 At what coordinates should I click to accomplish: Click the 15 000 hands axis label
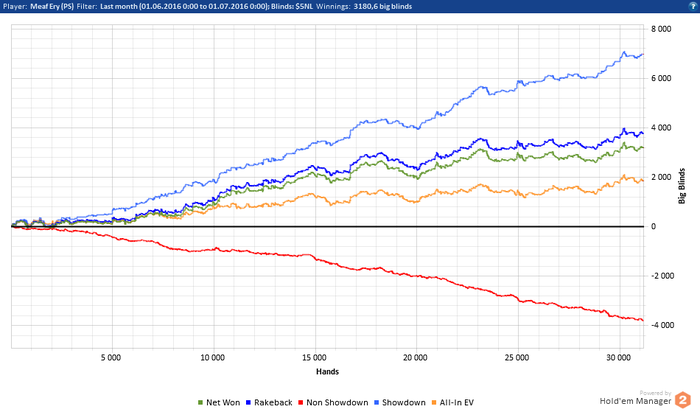click(314, 358)
